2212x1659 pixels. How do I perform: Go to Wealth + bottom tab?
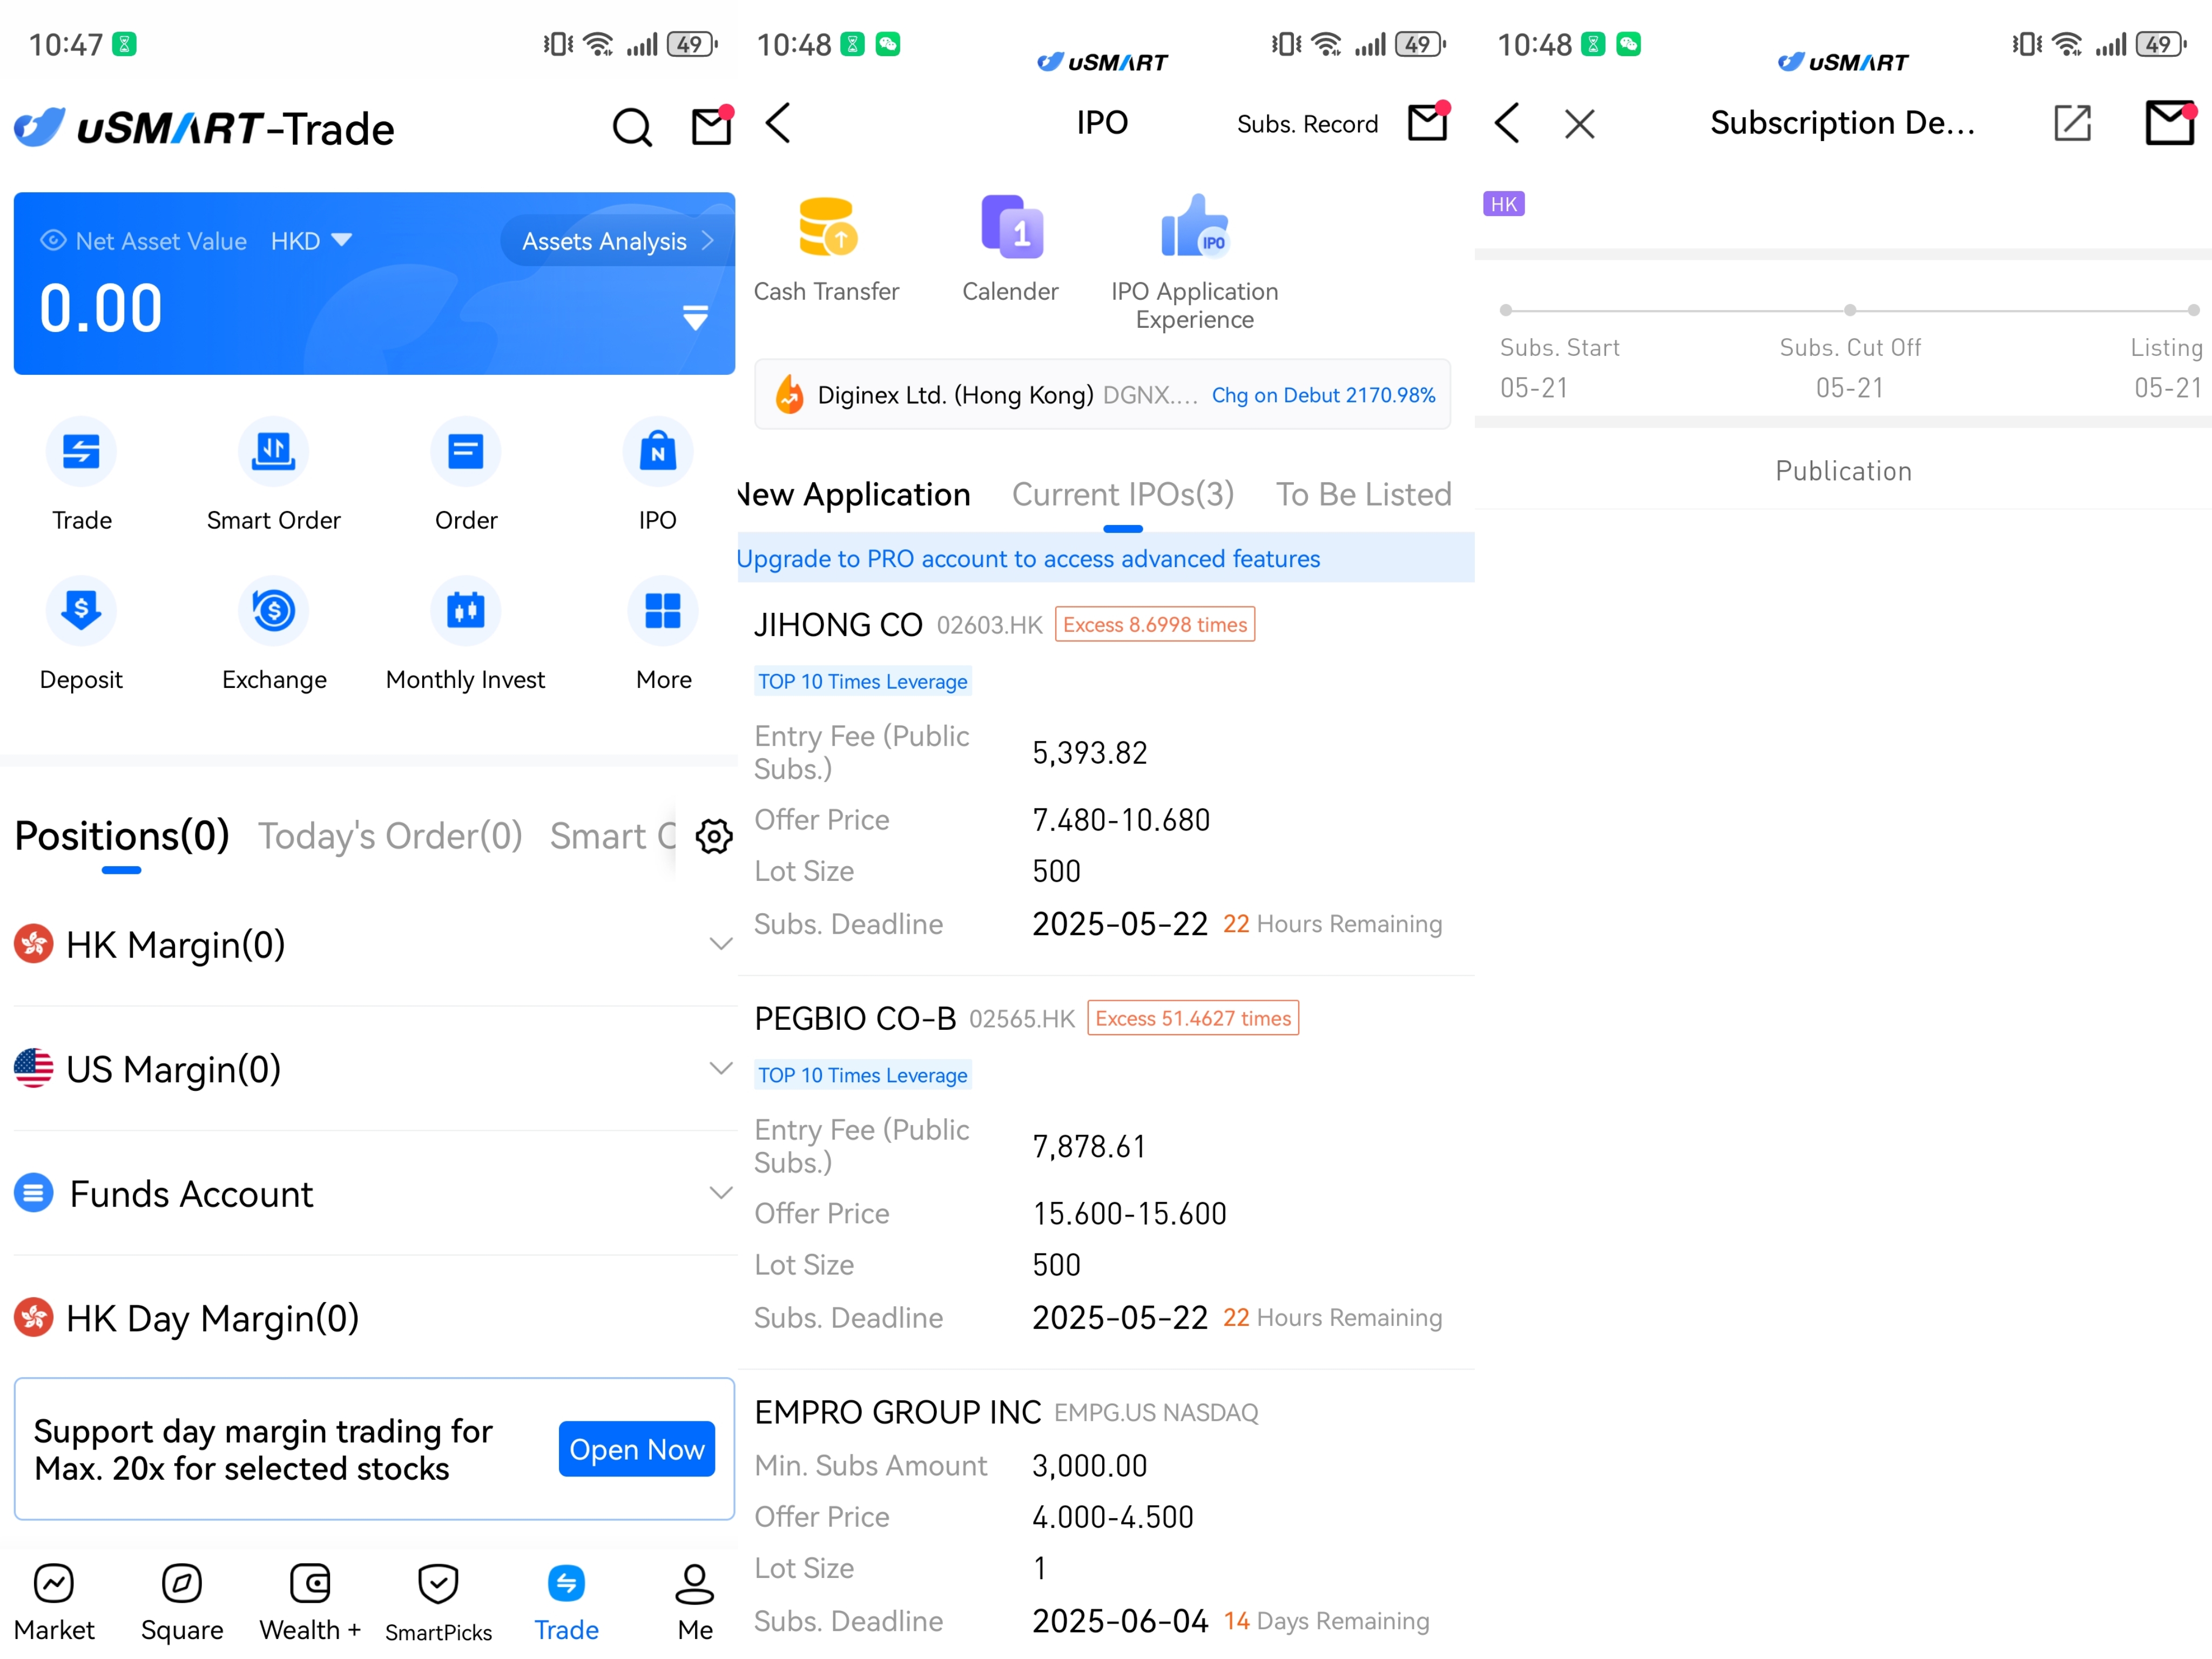[310, 1602]
